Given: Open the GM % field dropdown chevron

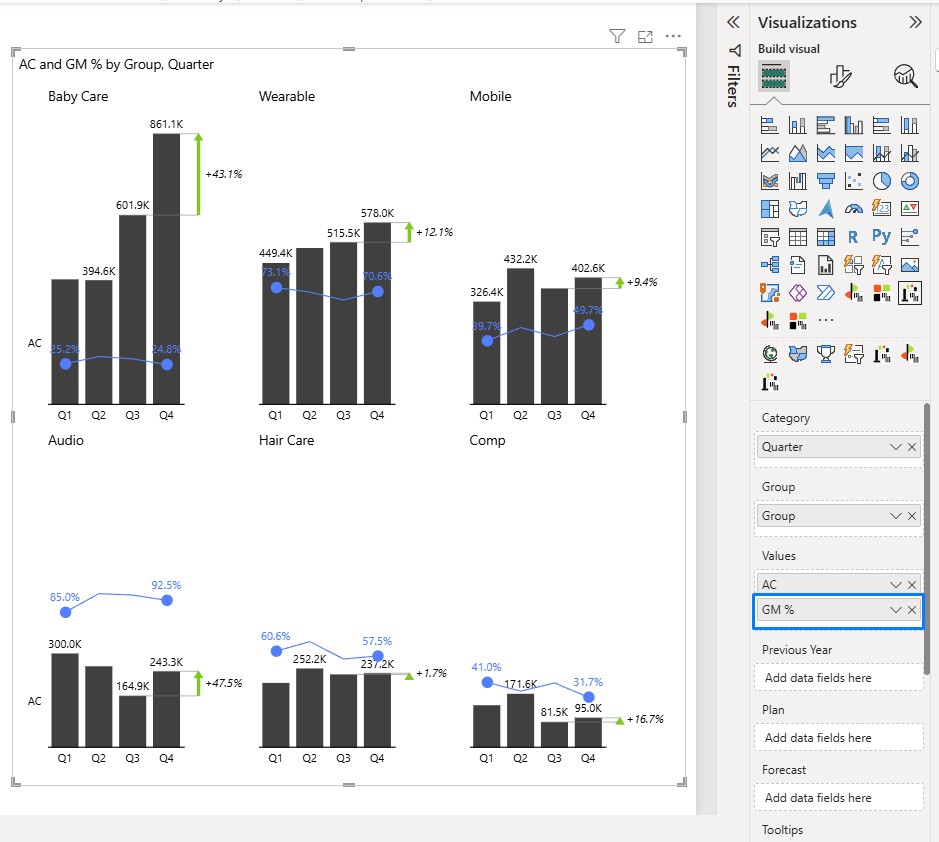Looking at the screenshot, I should point(895,610).
